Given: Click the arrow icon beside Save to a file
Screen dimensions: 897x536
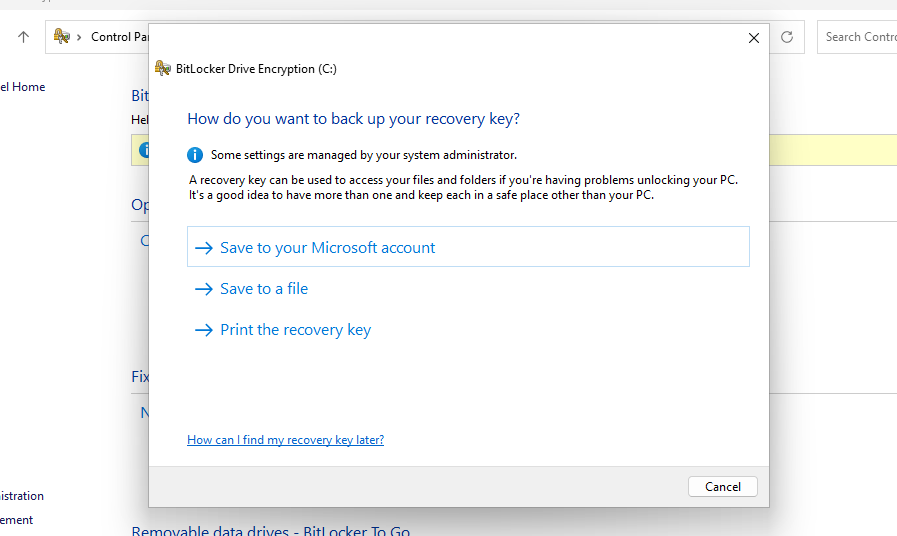Looking at the screenshot, I should click(x=204, y=289).
